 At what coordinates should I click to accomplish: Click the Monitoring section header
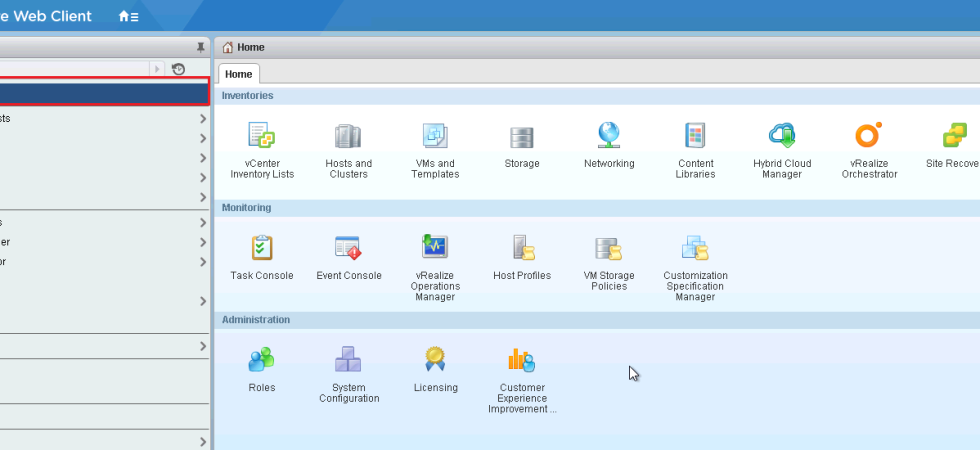(x=246, y=208)
